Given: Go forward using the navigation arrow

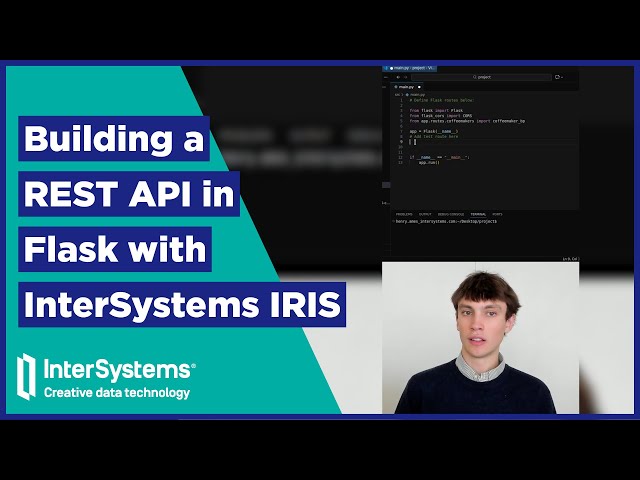Looking at the screenshot, I should 405,77.
